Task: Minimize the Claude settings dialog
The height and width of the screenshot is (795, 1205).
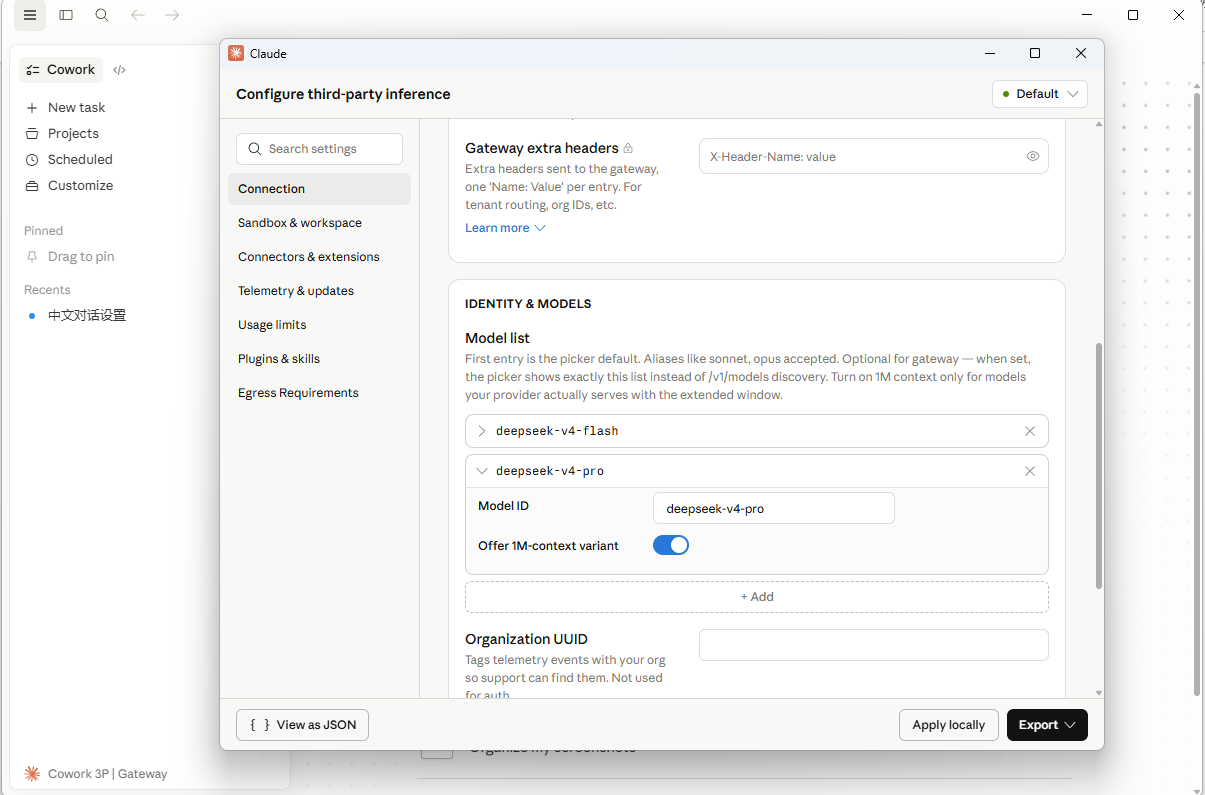Action: tap(989, 53)
